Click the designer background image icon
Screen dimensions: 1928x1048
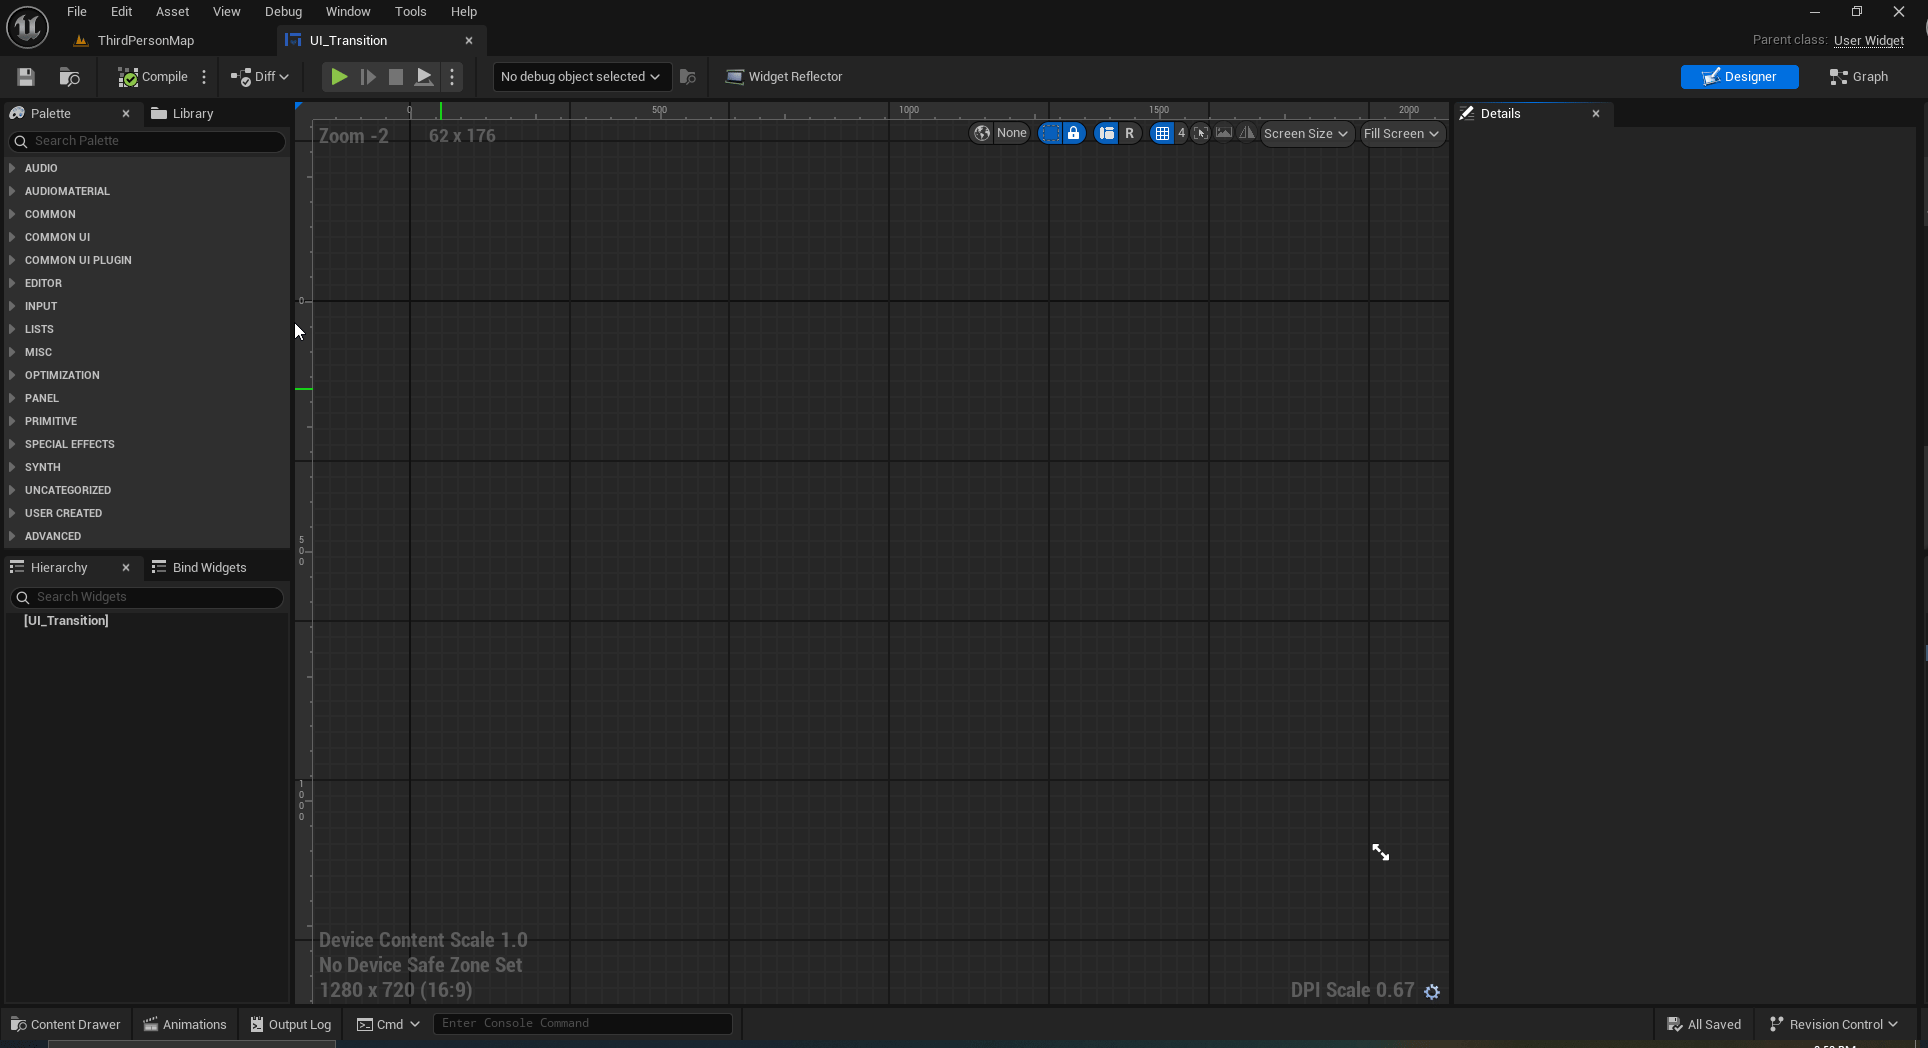coord(1224,133)
